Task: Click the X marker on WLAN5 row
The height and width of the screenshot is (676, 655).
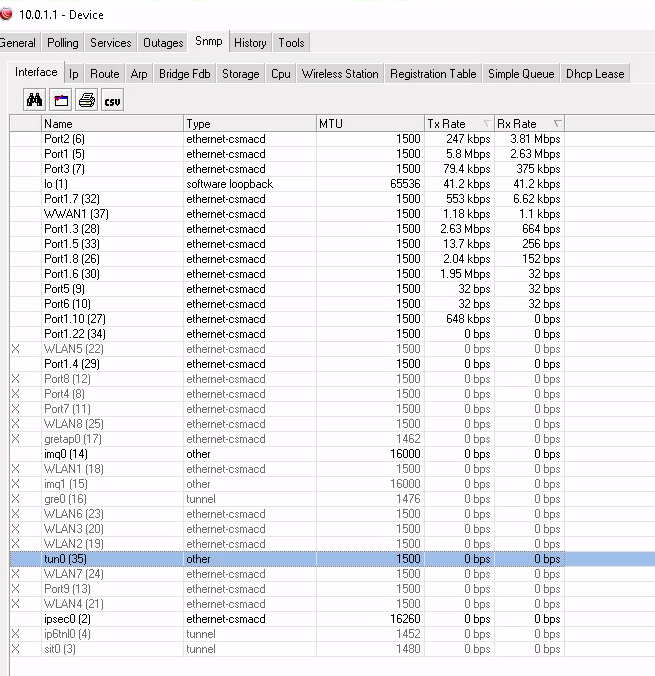Action: pos(15,349)
